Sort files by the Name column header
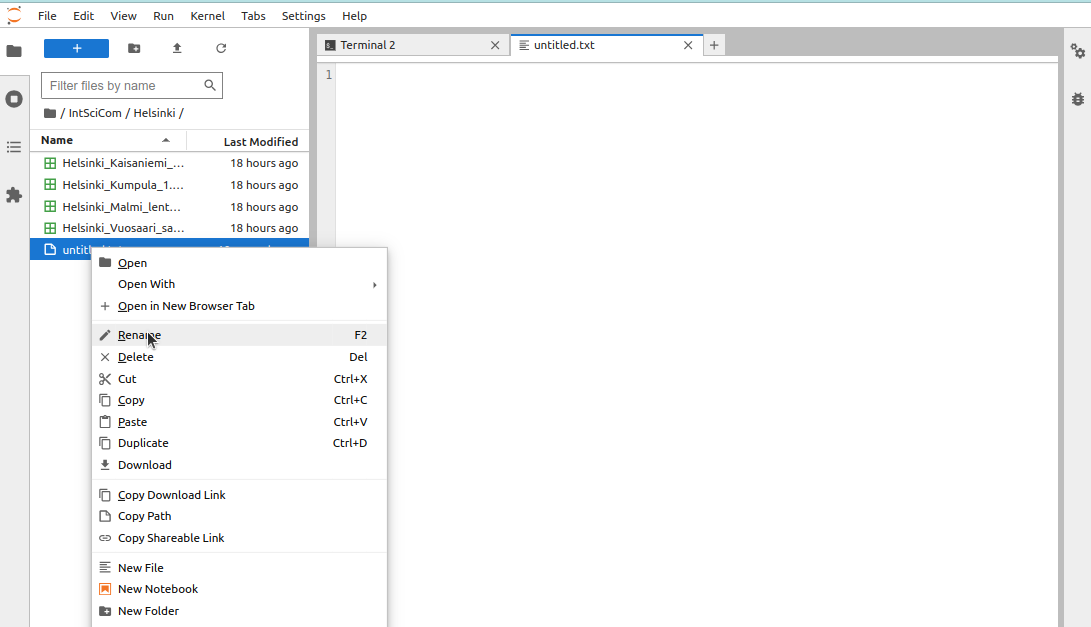 108,141
